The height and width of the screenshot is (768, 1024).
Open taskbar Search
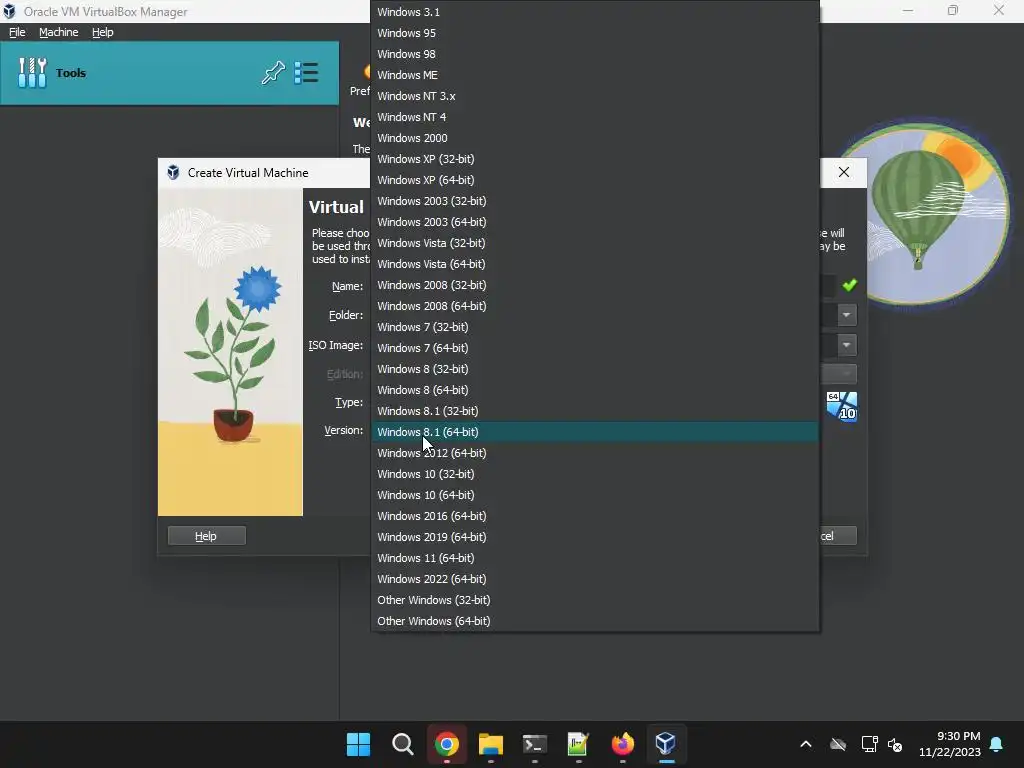(x=402, y=744)
